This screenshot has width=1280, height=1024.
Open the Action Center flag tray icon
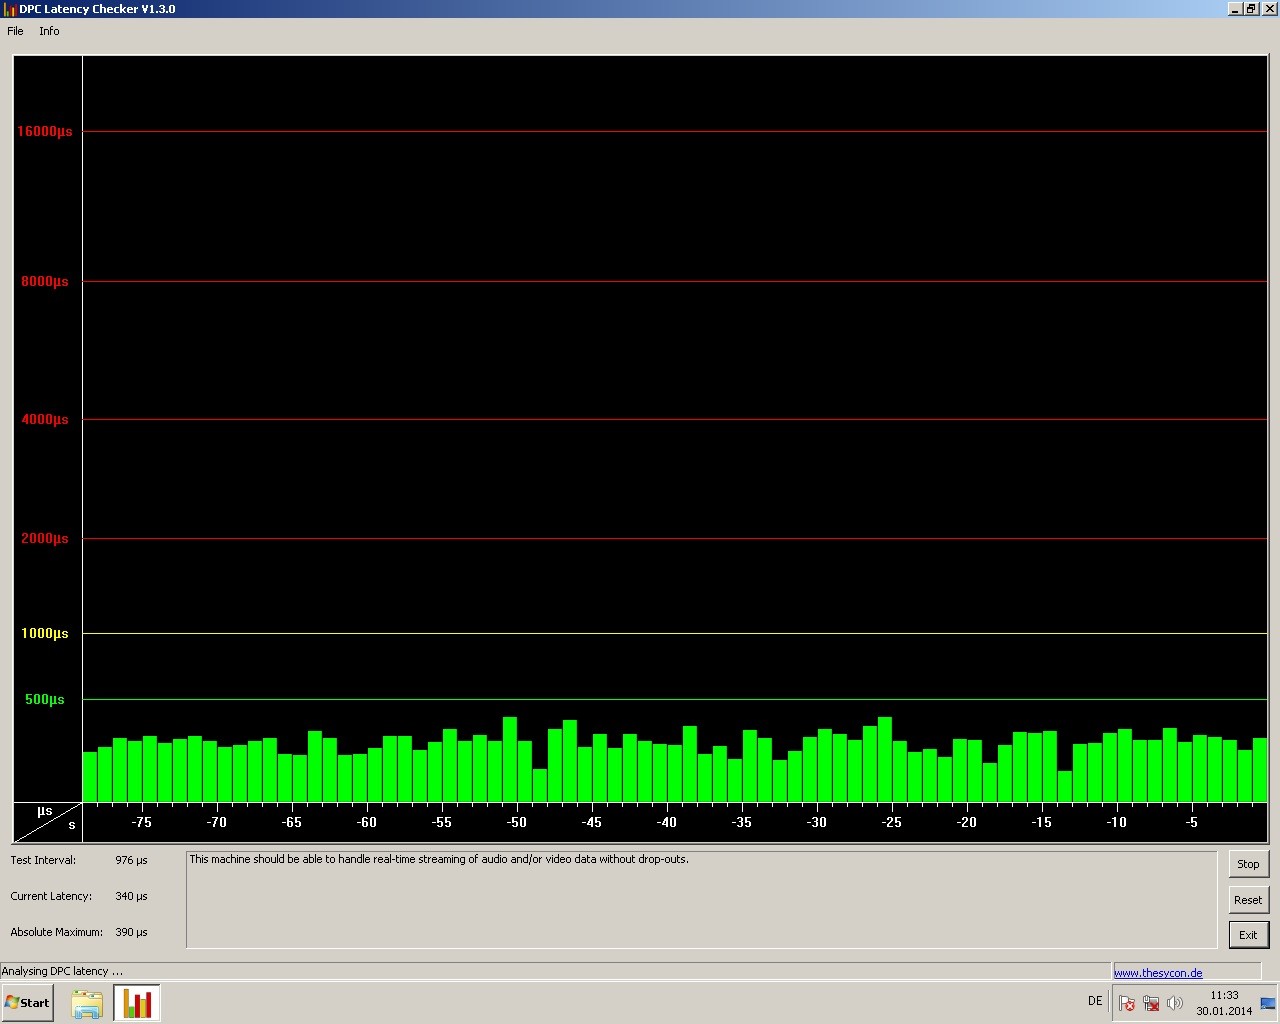point(1127,1003)
